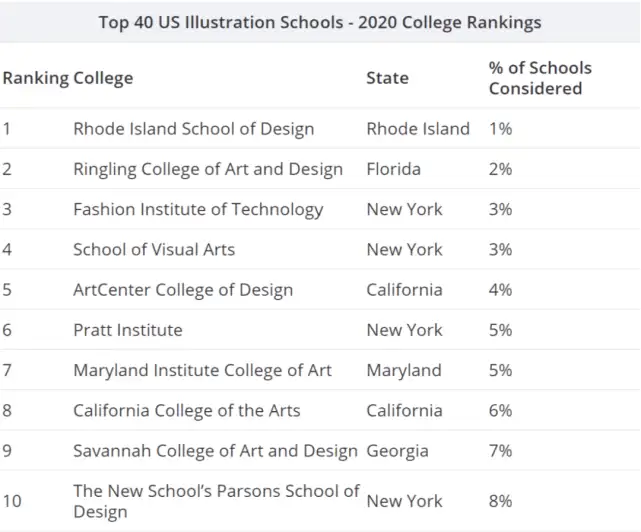Click School of Visual Arts

(154, 249)
